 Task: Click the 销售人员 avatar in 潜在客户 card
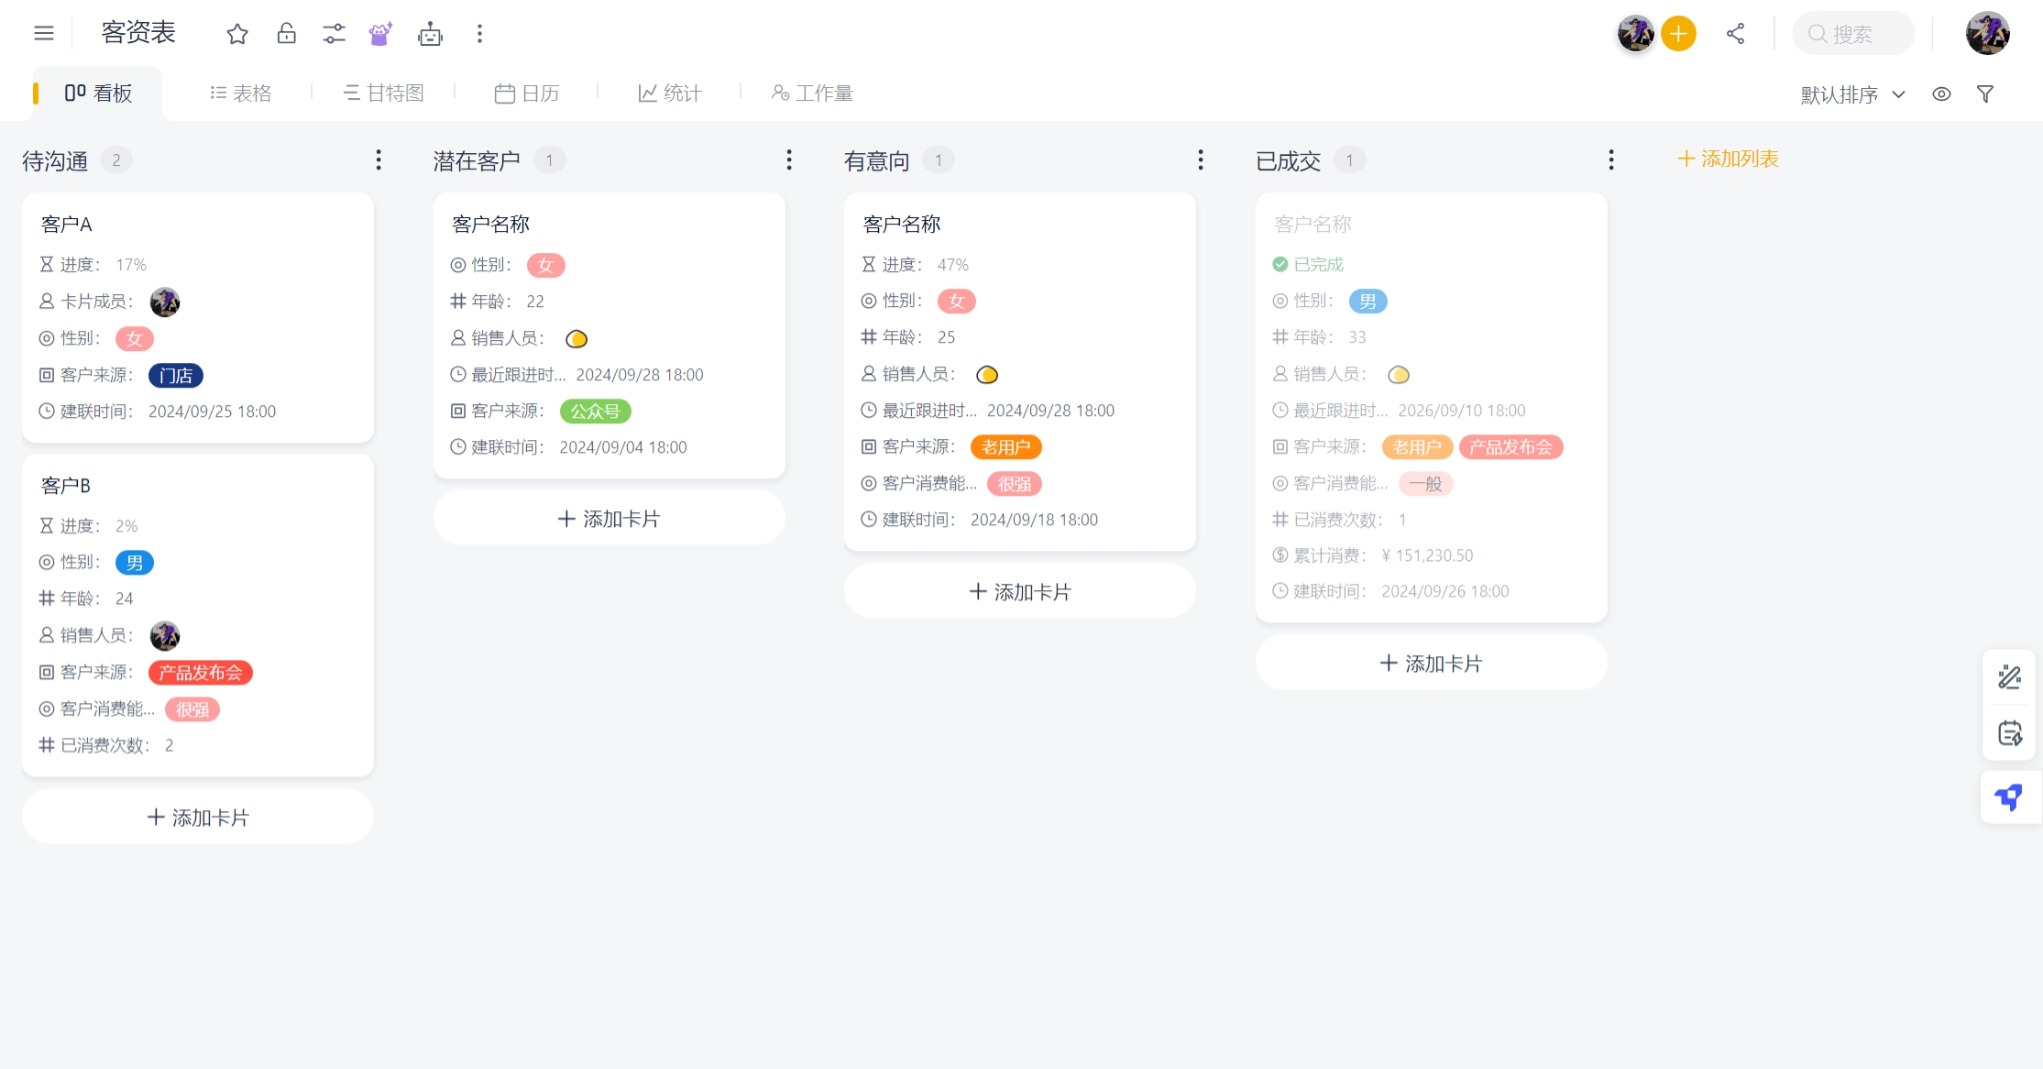576,339
